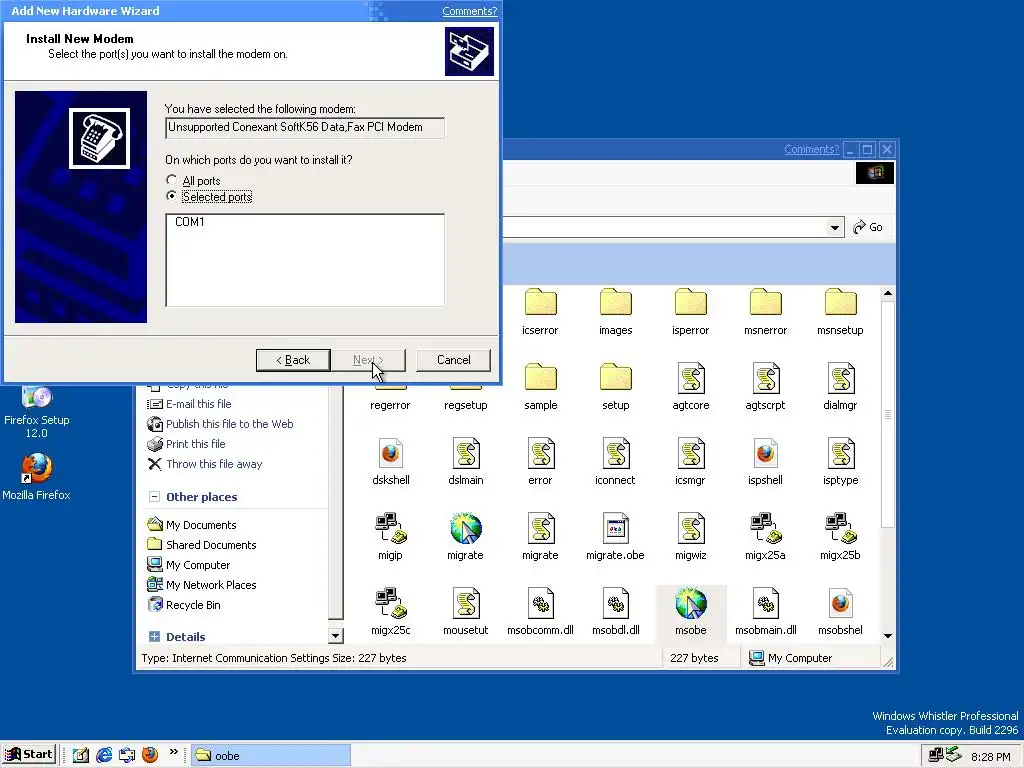1024x768 pixels.
Task: Select the sample folder
Action: 541,387
